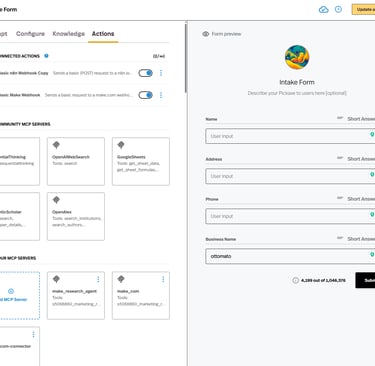Select the Scholar server card
Viewport: 375px width, 366px height.
[20, 216]
